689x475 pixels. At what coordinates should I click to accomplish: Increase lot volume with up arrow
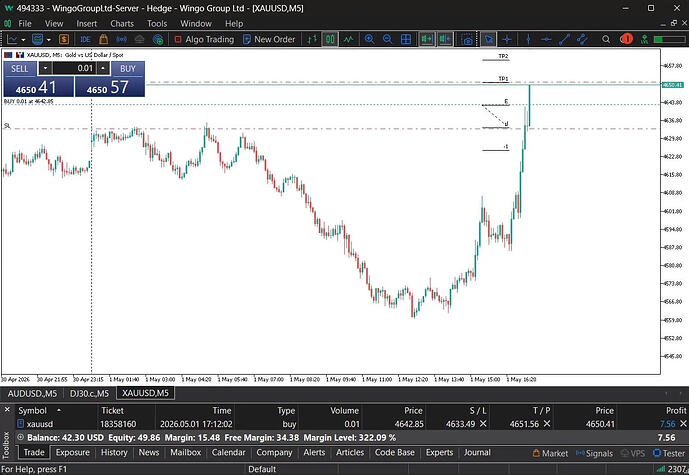(x=103, y=69)
